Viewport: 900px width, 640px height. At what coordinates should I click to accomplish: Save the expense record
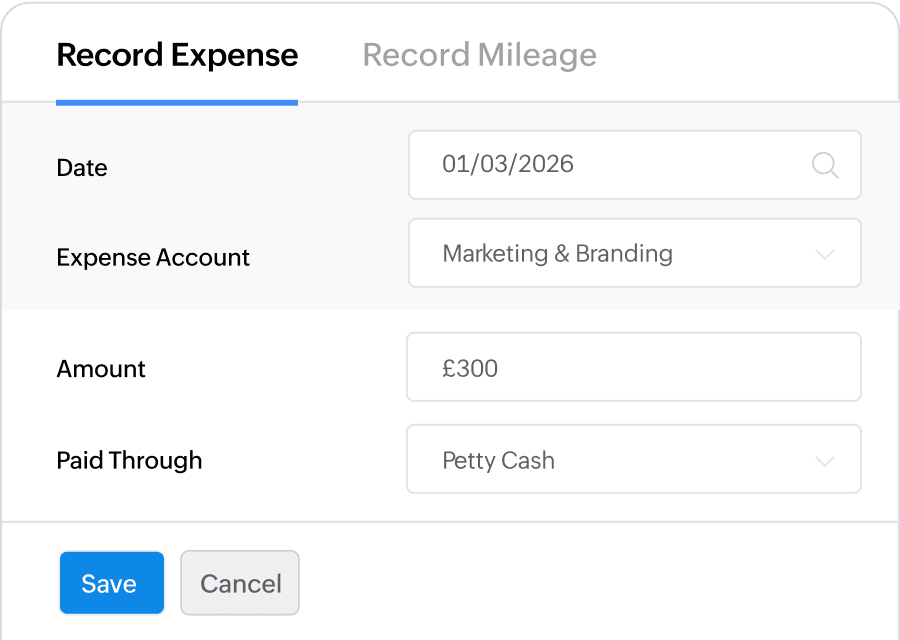click(112, 583)
